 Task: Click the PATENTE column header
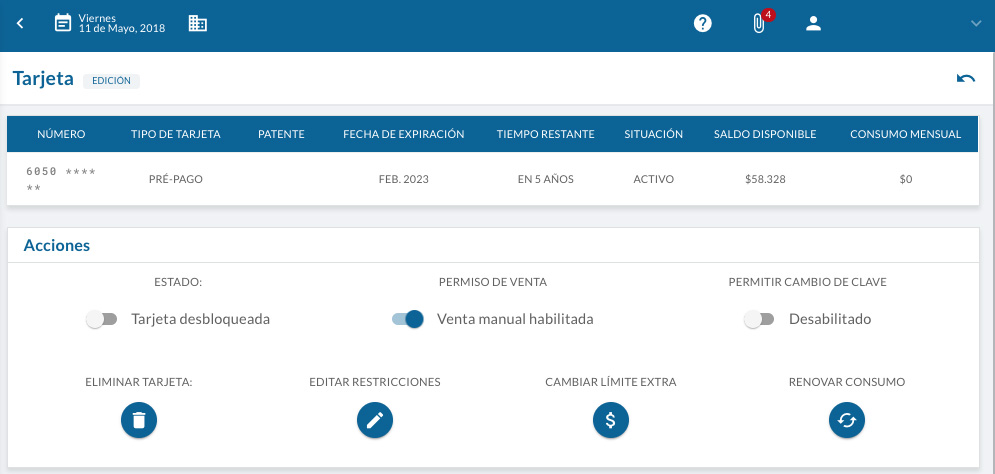281,135
